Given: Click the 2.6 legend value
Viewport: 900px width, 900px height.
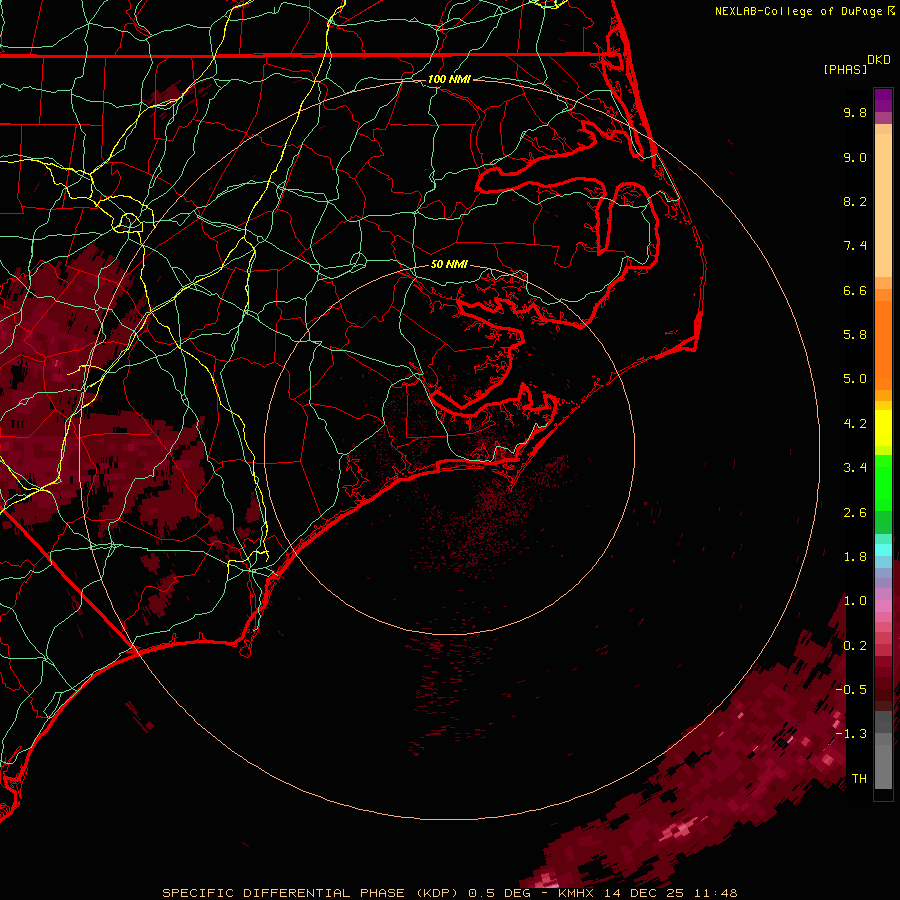Looking at the screenshot, I should [855, 513].
